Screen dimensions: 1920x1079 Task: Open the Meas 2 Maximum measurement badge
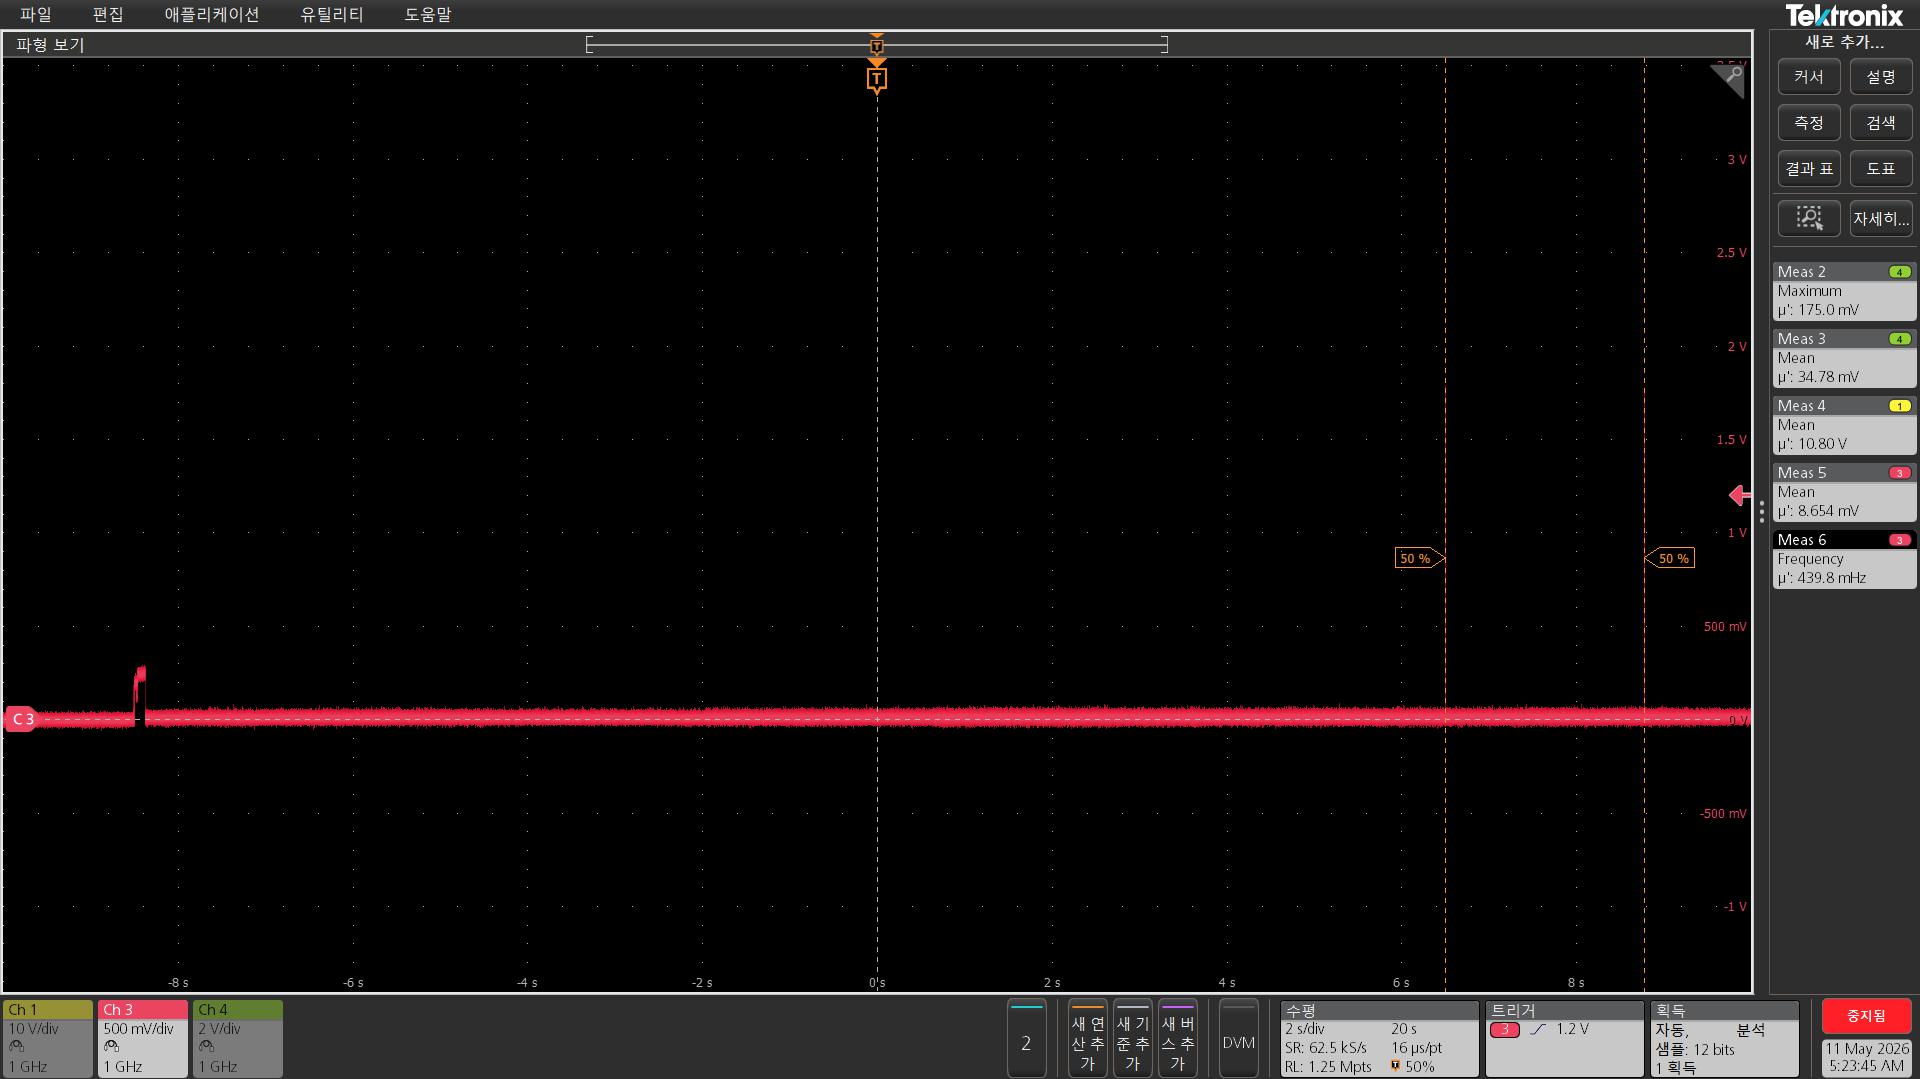coord(1844,291)
